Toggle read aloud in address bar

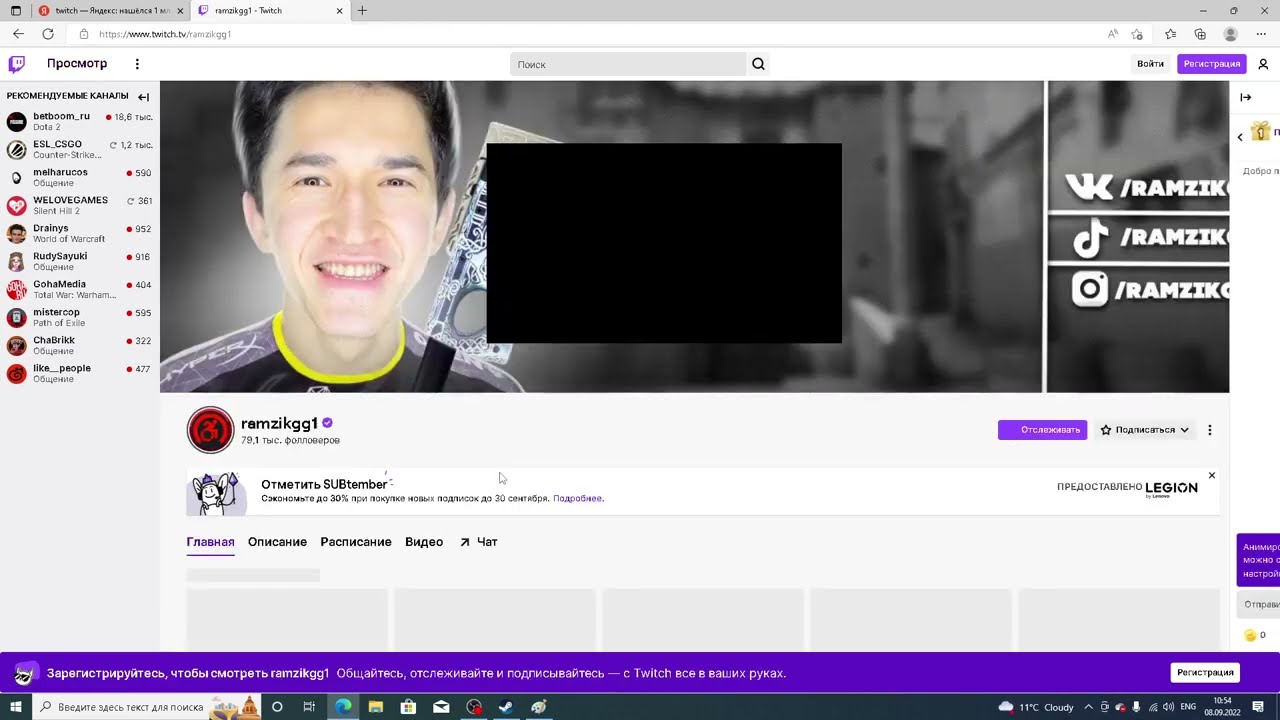[x=1113, y=34]
